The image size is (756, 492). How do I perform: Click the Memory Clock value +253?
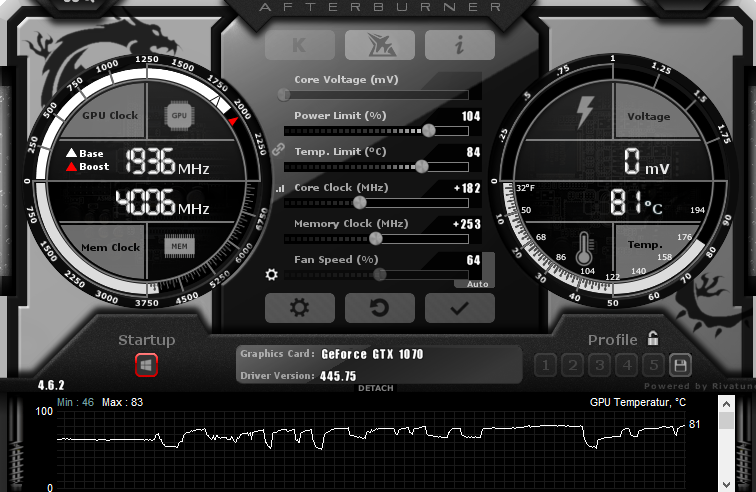(x=467, y=224)
